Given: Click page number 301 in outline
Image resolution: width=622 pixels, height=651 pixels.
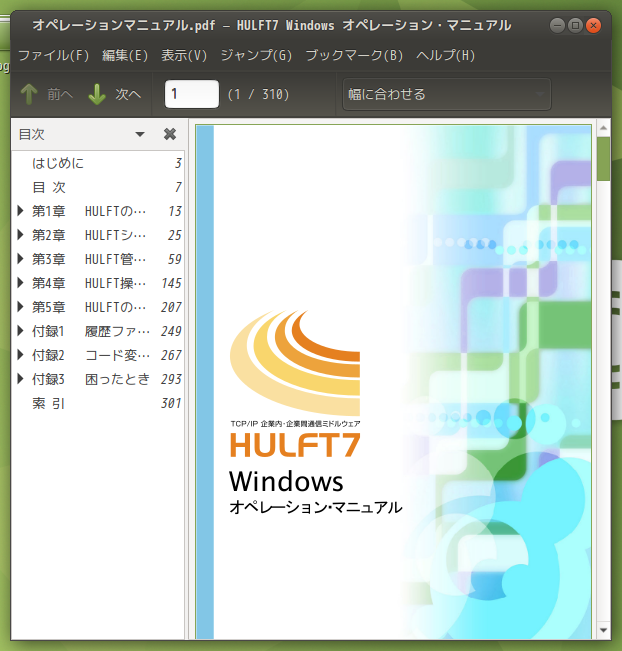Looking at the screenshot, I should tap(171, 403).
